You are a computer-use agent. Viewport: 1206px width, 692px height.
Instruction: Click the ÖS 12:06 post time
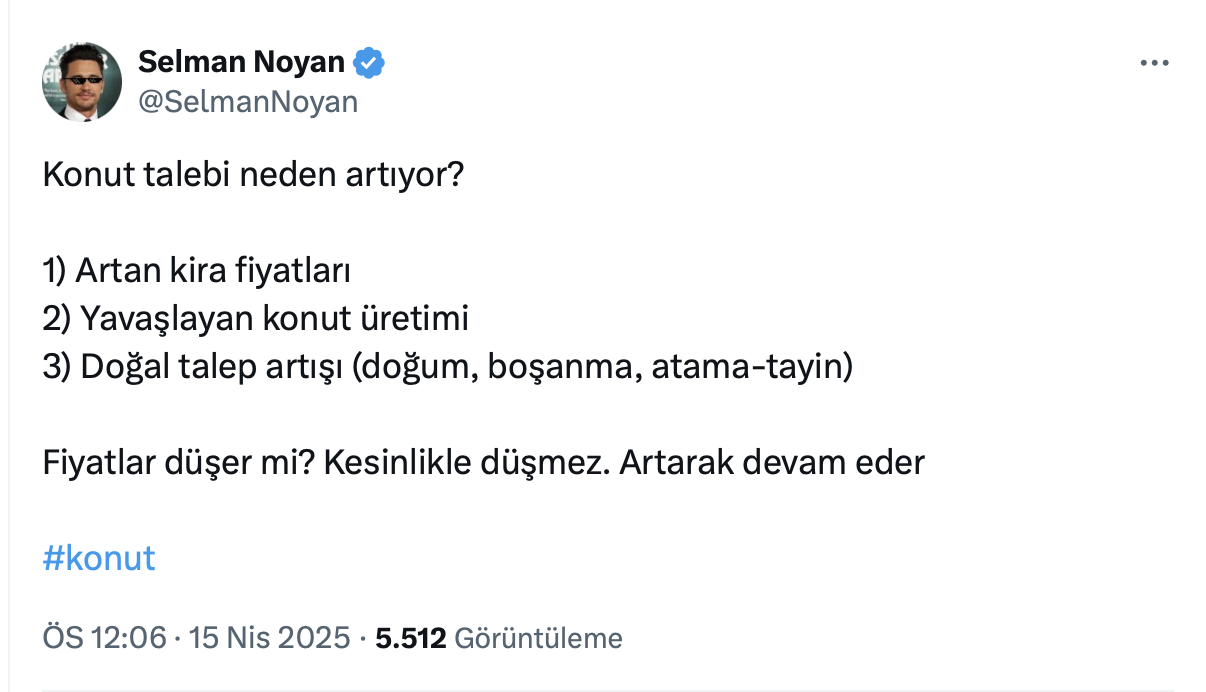(105, 638)
